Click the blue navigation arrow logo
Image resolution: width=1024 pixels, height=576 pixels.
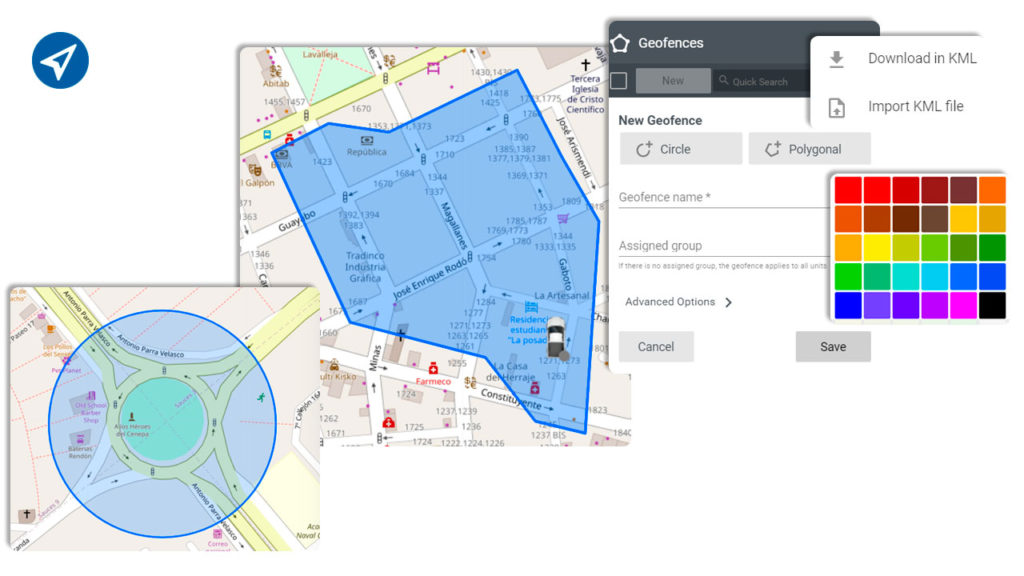tap(60, 60)
